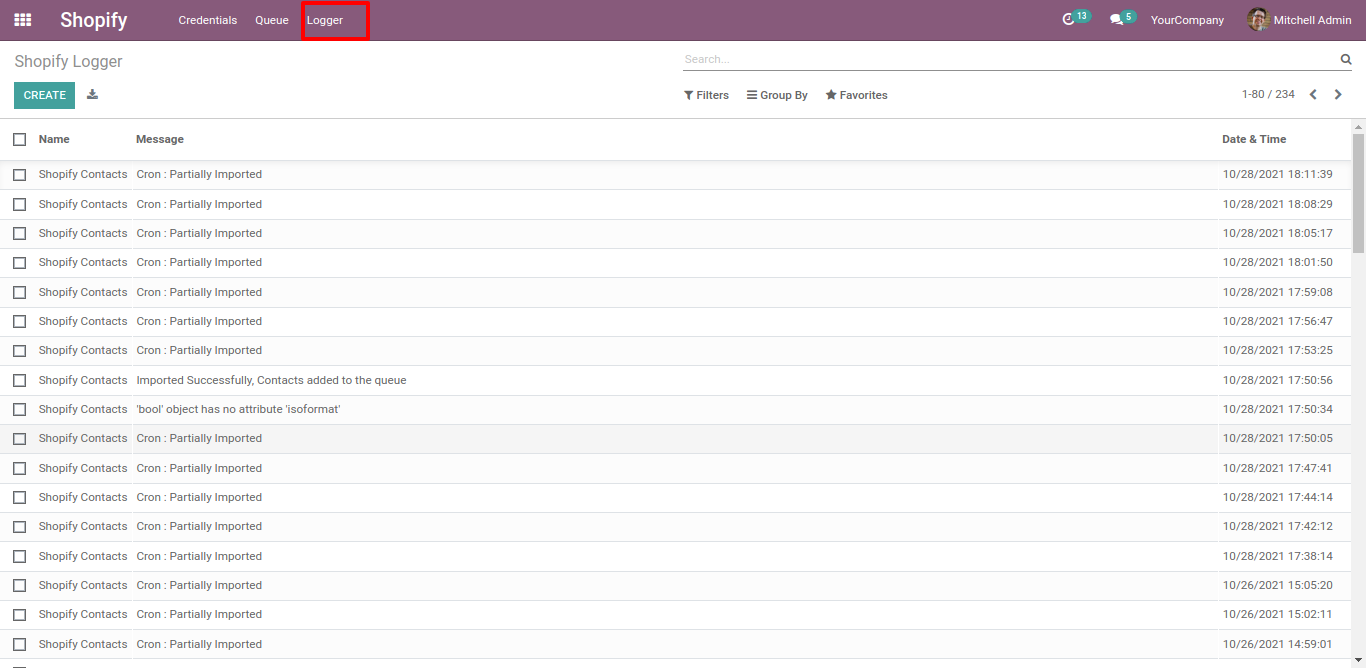
Task: Check the 'bool' object error row checkbox
Action: click(x=19, y=410)
